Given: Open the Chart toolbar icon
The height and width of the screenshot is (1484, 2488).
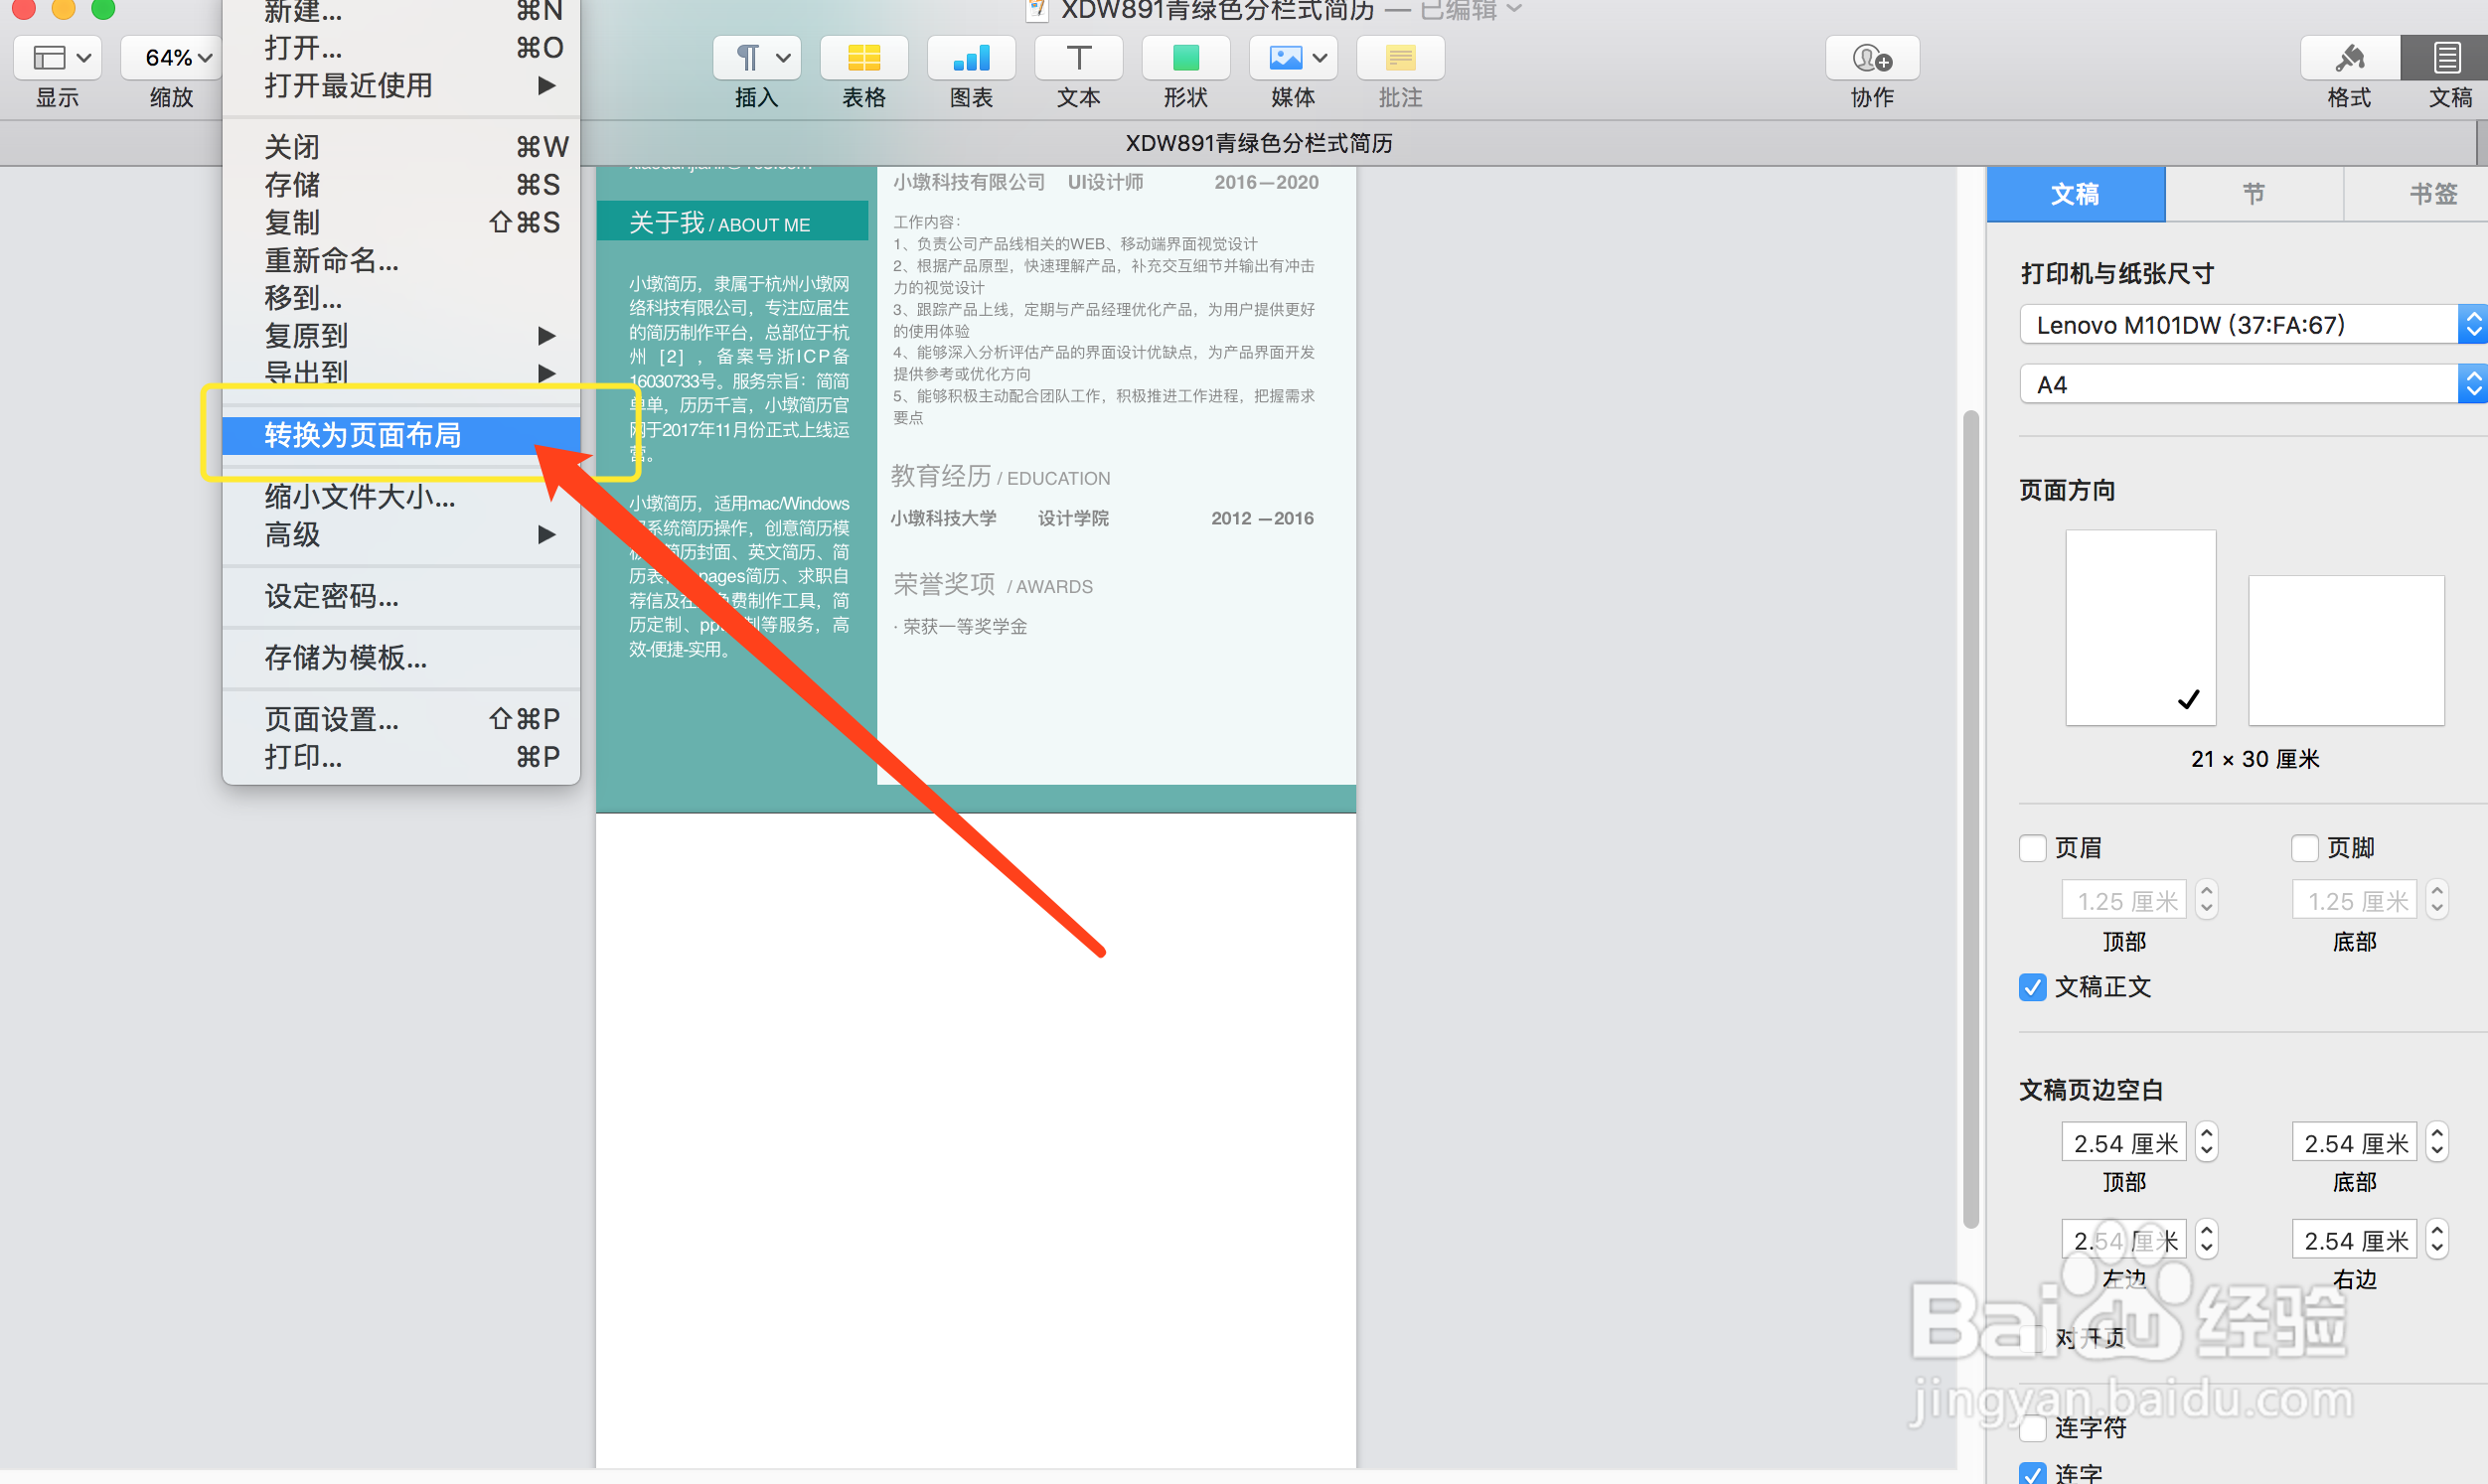Looking at the screenshot, I should click(x=970, y=58).
